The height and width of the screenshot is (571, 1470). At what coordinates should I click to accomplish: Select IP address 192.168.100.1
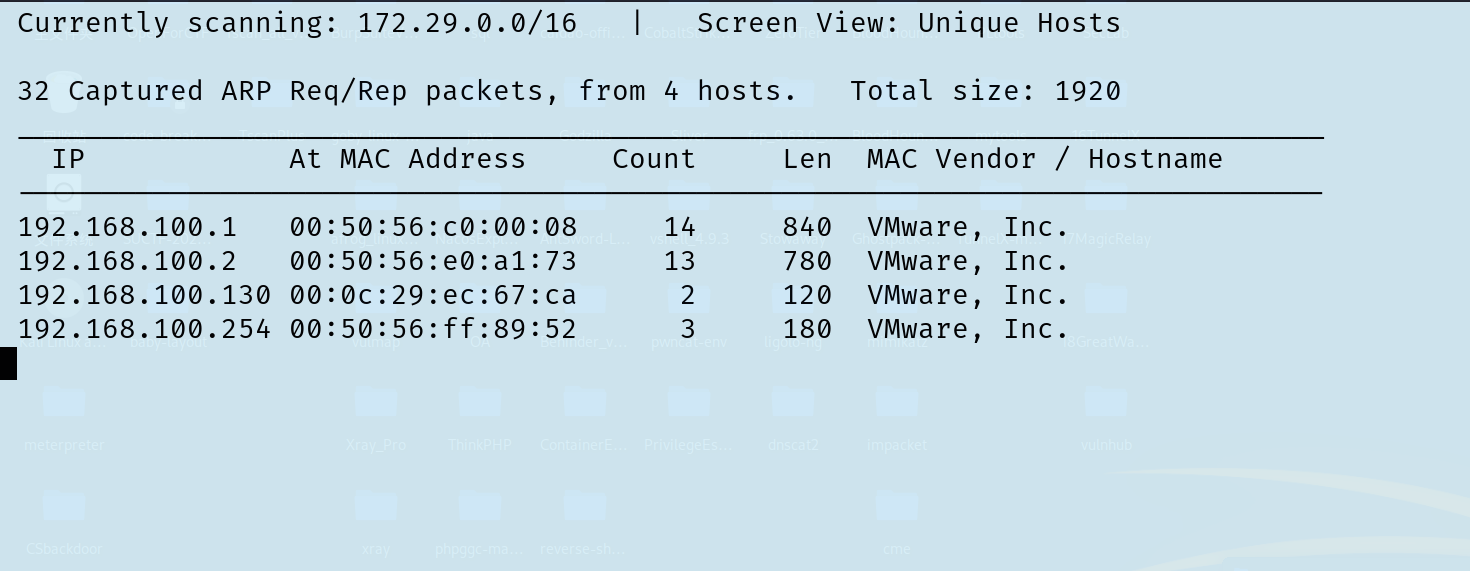[x=127, y=227]
